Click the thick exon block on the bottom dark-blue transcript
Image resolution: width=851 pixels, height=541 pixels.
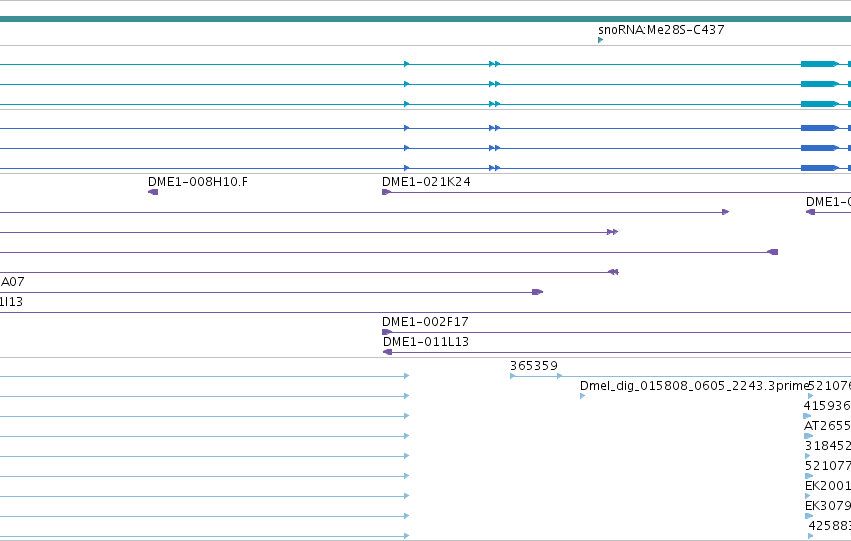[x=820, y=168]
